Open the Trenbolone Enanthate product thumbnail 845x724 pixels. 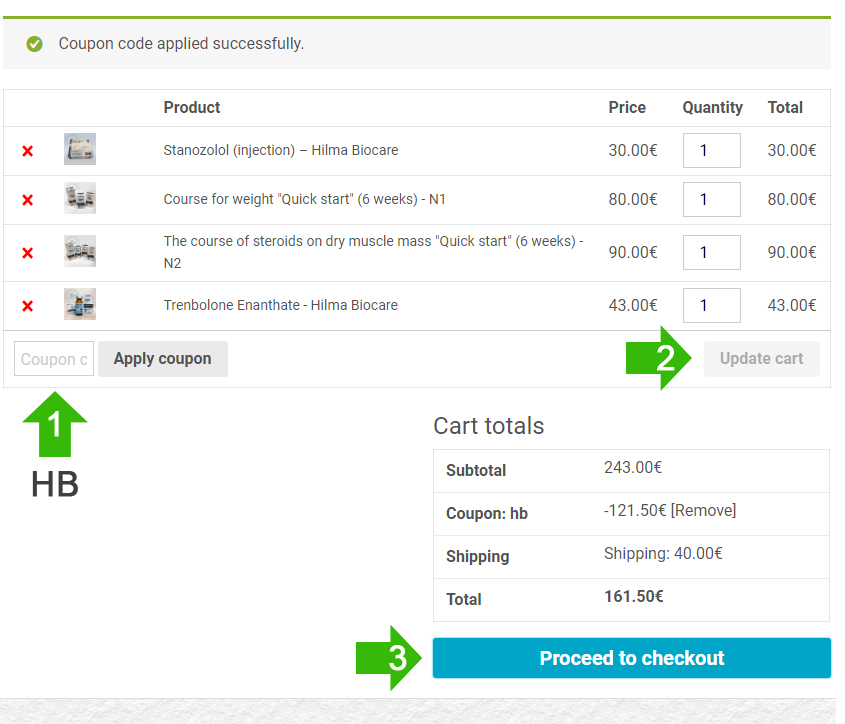click(x=80, y=304)
